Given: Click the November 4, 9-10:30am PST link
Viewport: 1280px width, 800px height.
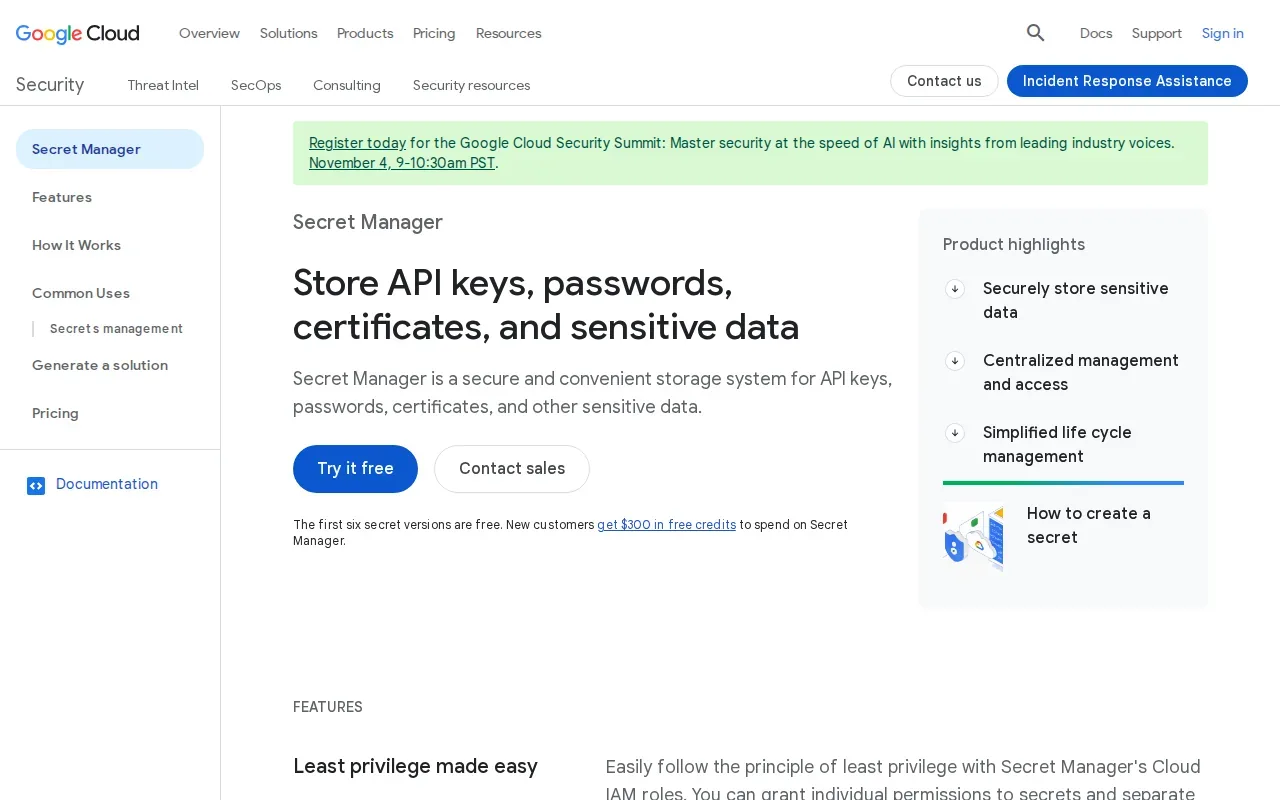Looking at the screenshot, I should 402,163.
